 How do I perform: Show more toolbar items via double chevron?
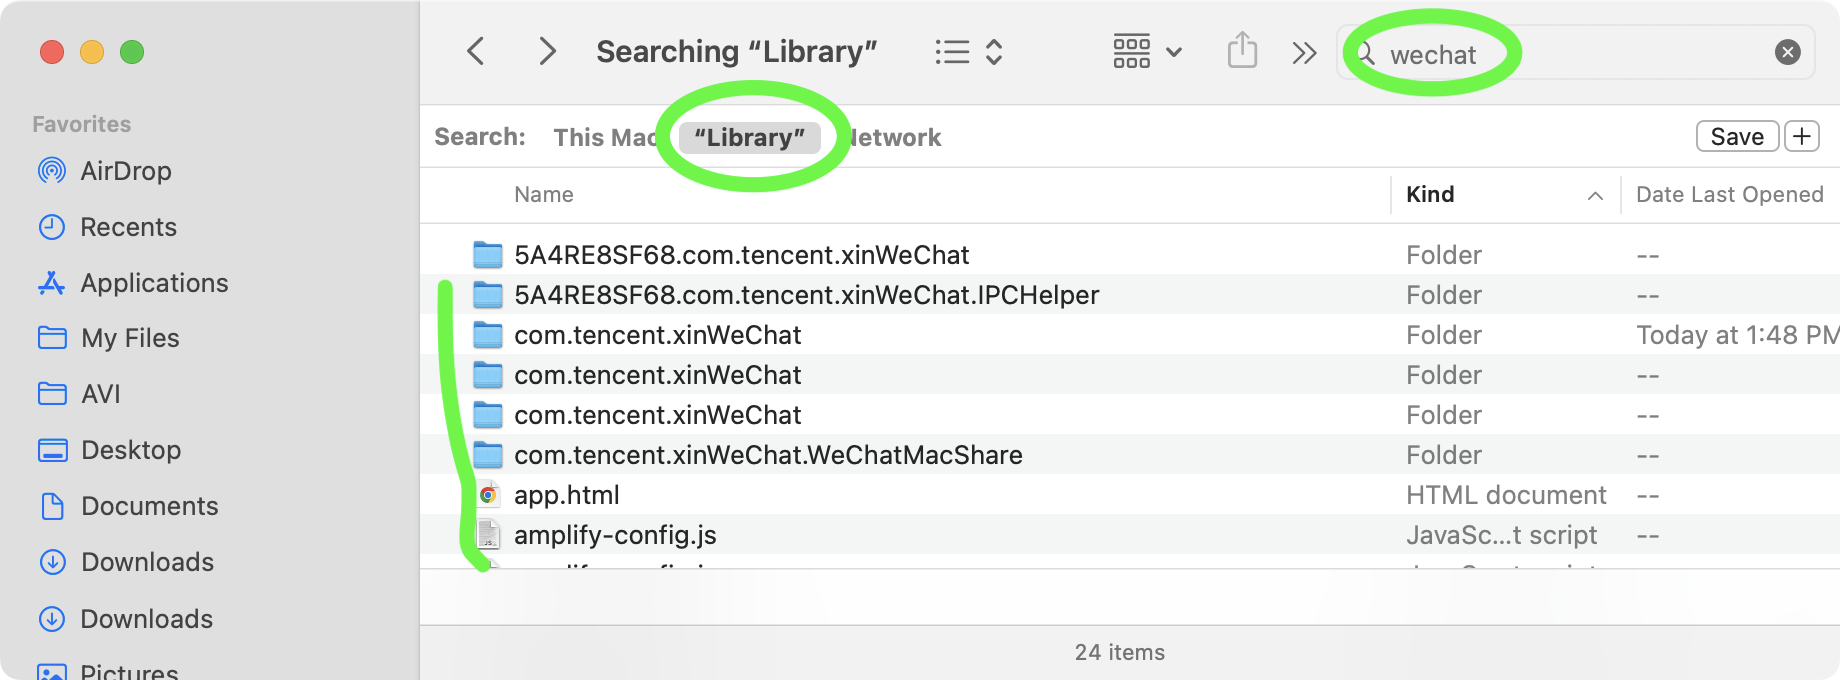[1304, 52]
